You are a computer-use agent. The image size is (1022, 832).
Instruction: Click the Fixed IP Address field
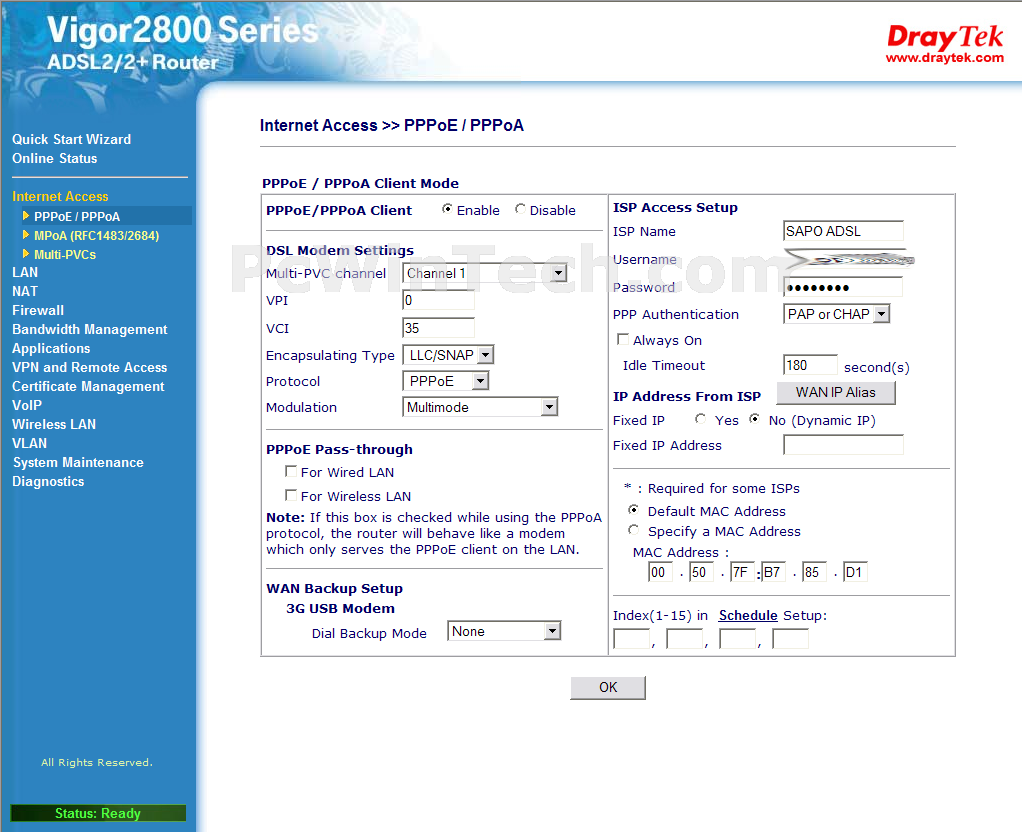pos(843,445)
